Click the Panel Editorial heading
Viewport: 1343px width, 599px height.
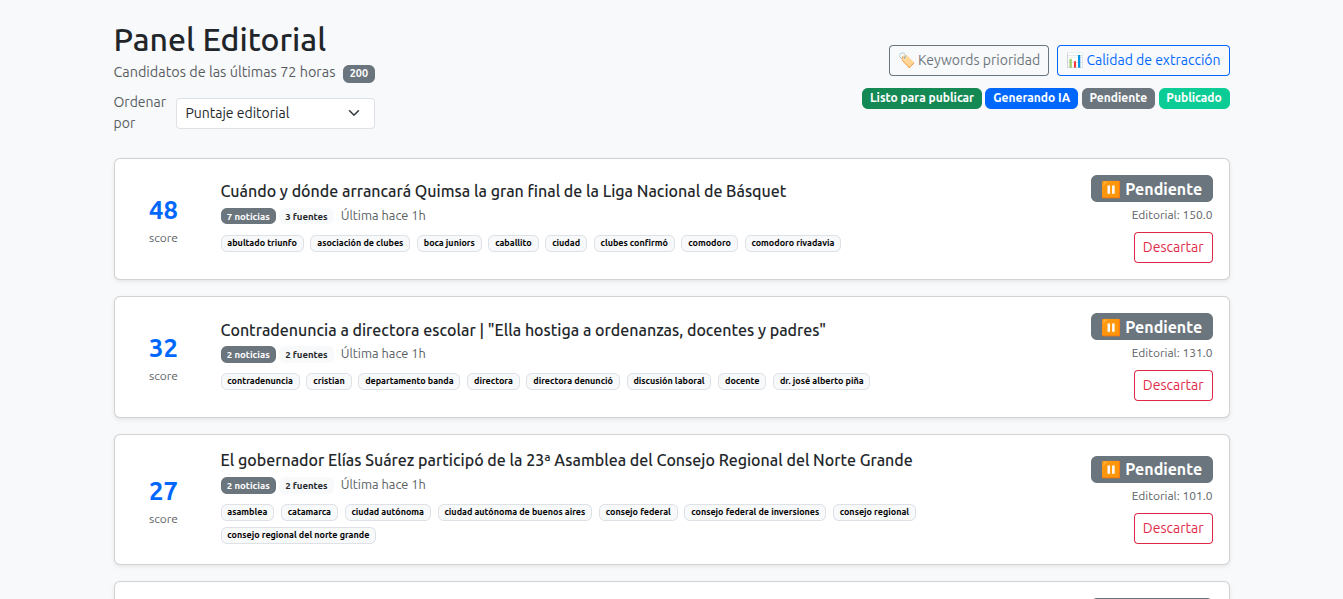220,40
